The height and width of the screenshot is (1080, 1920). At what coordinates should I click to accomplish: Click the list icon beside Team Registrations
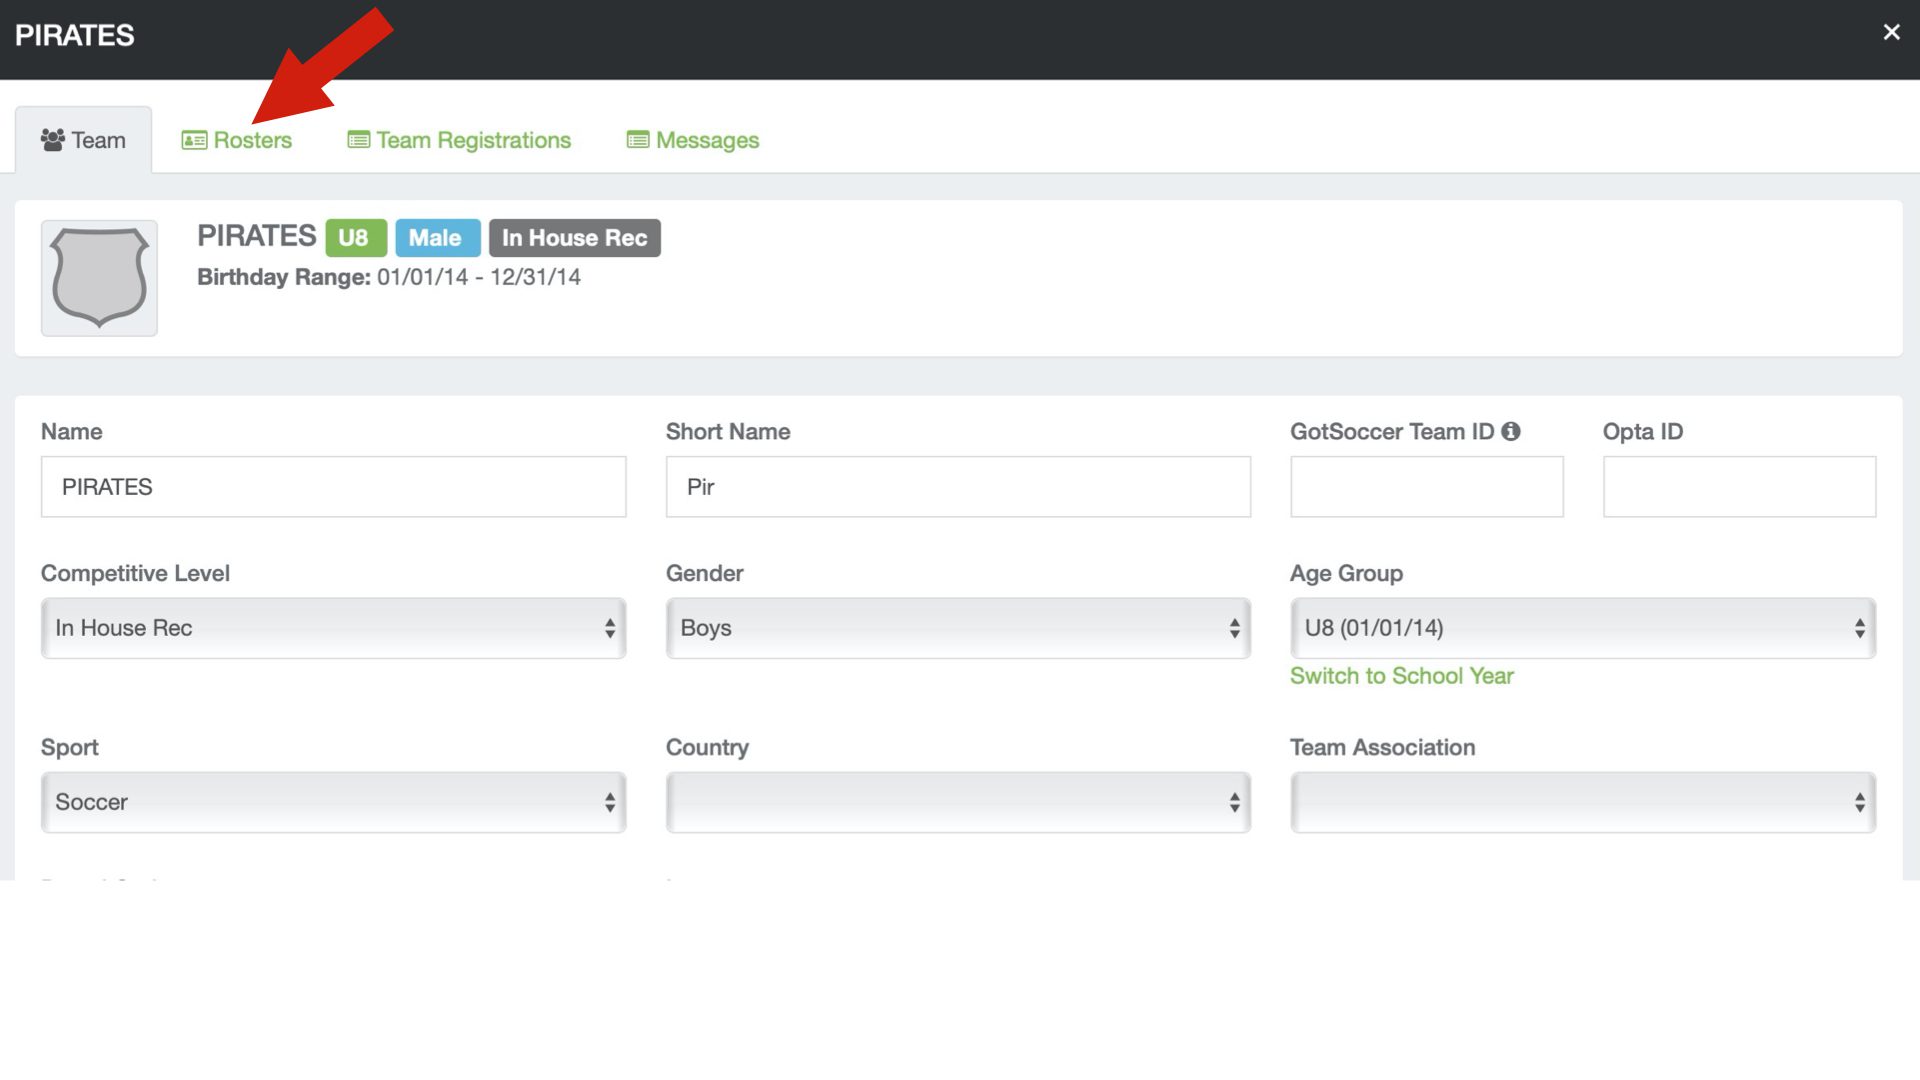pyautogui.click(x=358, y=140)
